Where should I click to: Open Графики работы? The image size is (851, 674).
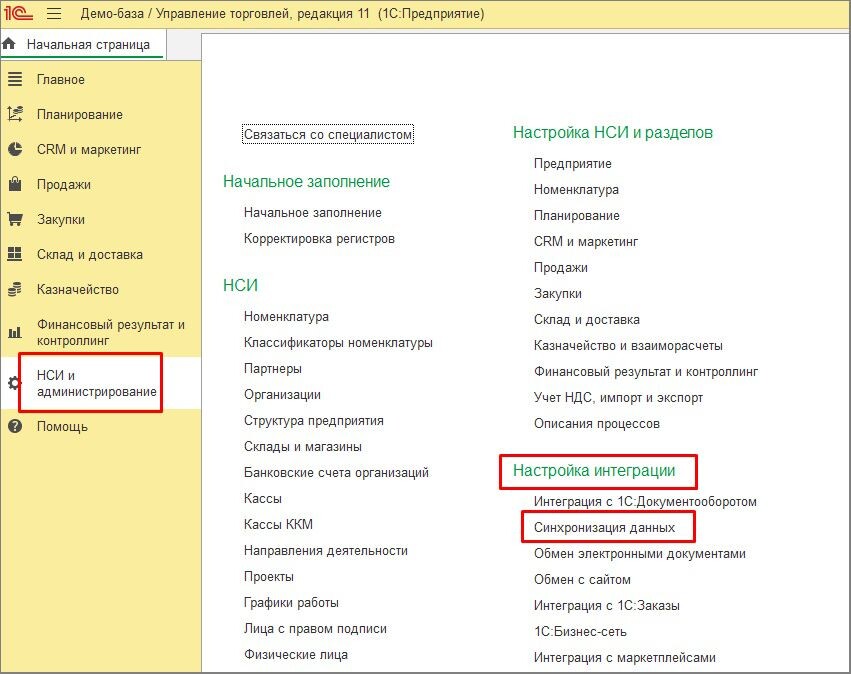point(291,602)
